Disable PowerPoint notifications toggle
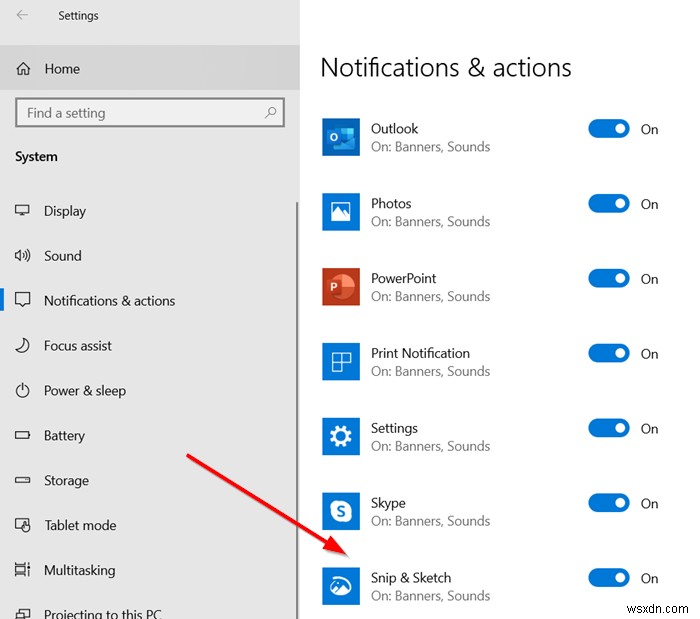Image resolution: width=700 pixels, height=619 pixels. click(x=608, y=278)
